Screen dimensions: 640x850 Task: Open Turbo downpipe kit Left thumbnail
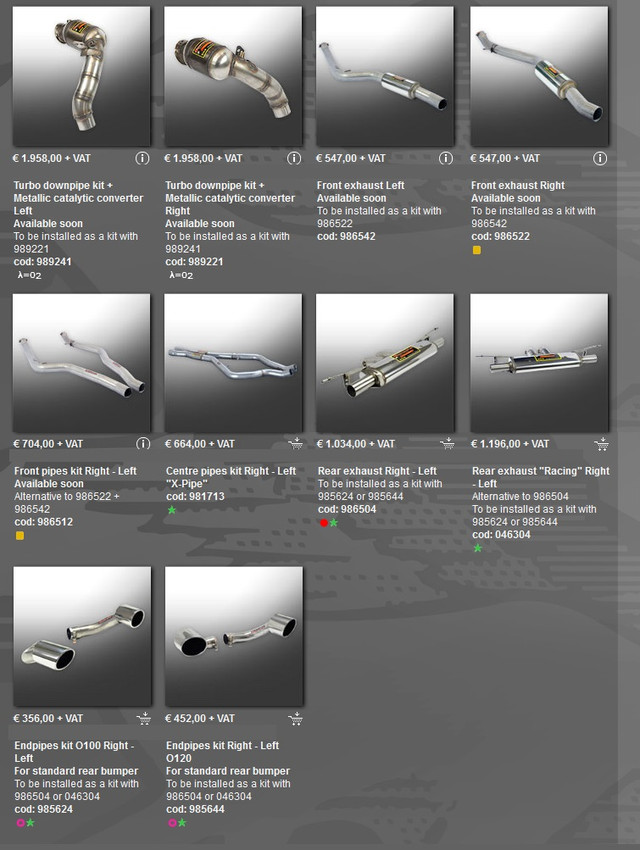click(81, 76)
